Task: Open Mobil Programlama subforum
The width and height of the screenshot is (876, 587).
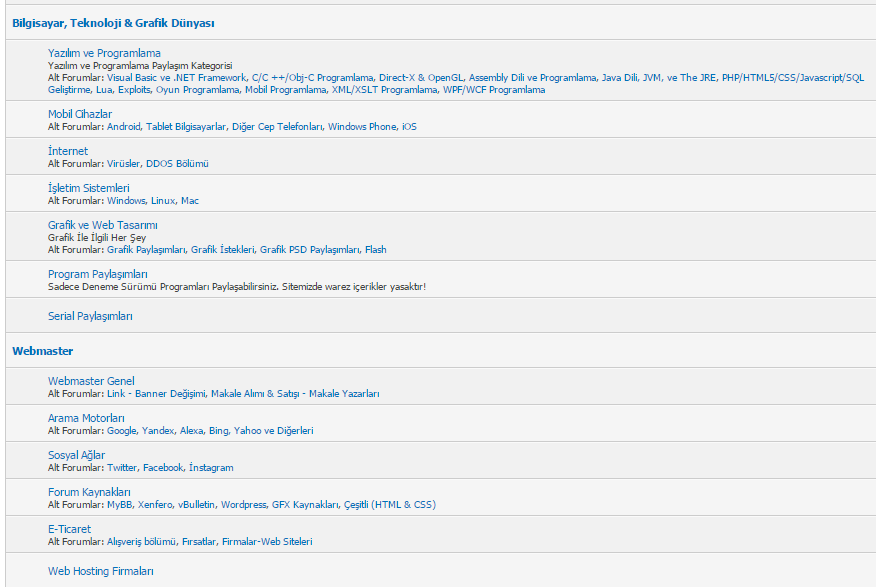Action: coord(285,90)
